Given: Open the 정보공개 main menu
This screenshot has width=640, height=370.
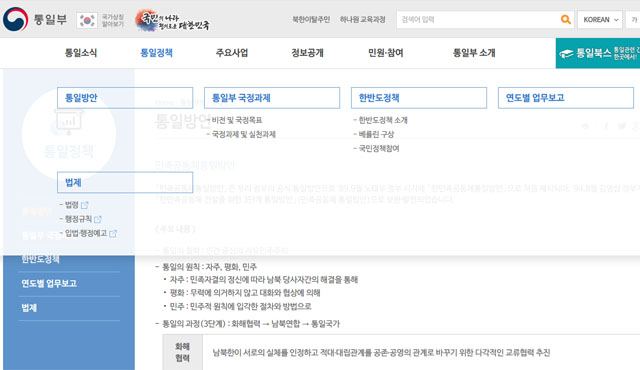Looking at the screenshot, I should click(307, 53).
